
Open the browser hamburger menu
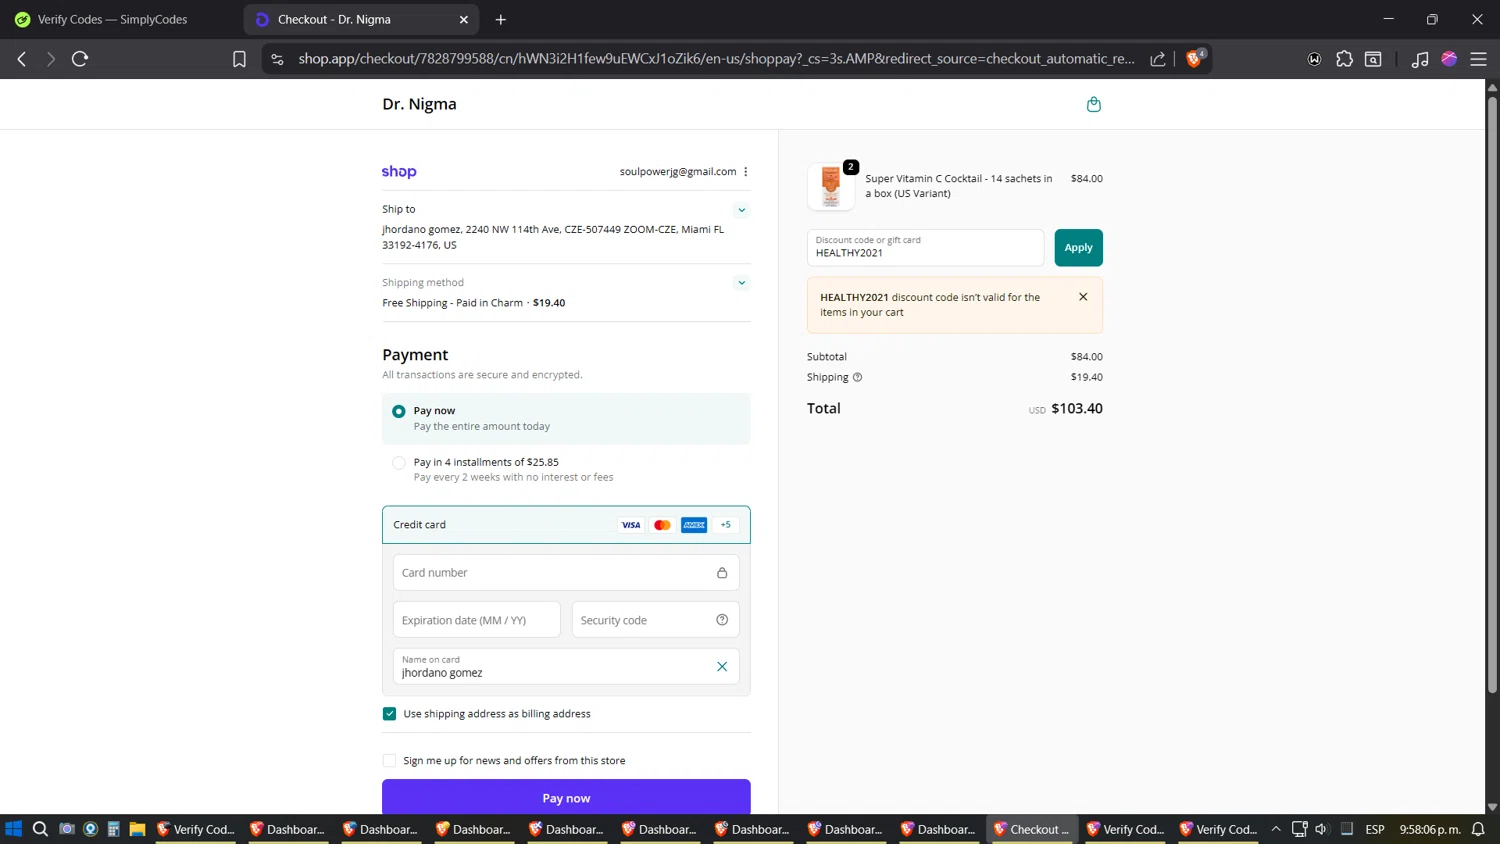coord(1478,59)
